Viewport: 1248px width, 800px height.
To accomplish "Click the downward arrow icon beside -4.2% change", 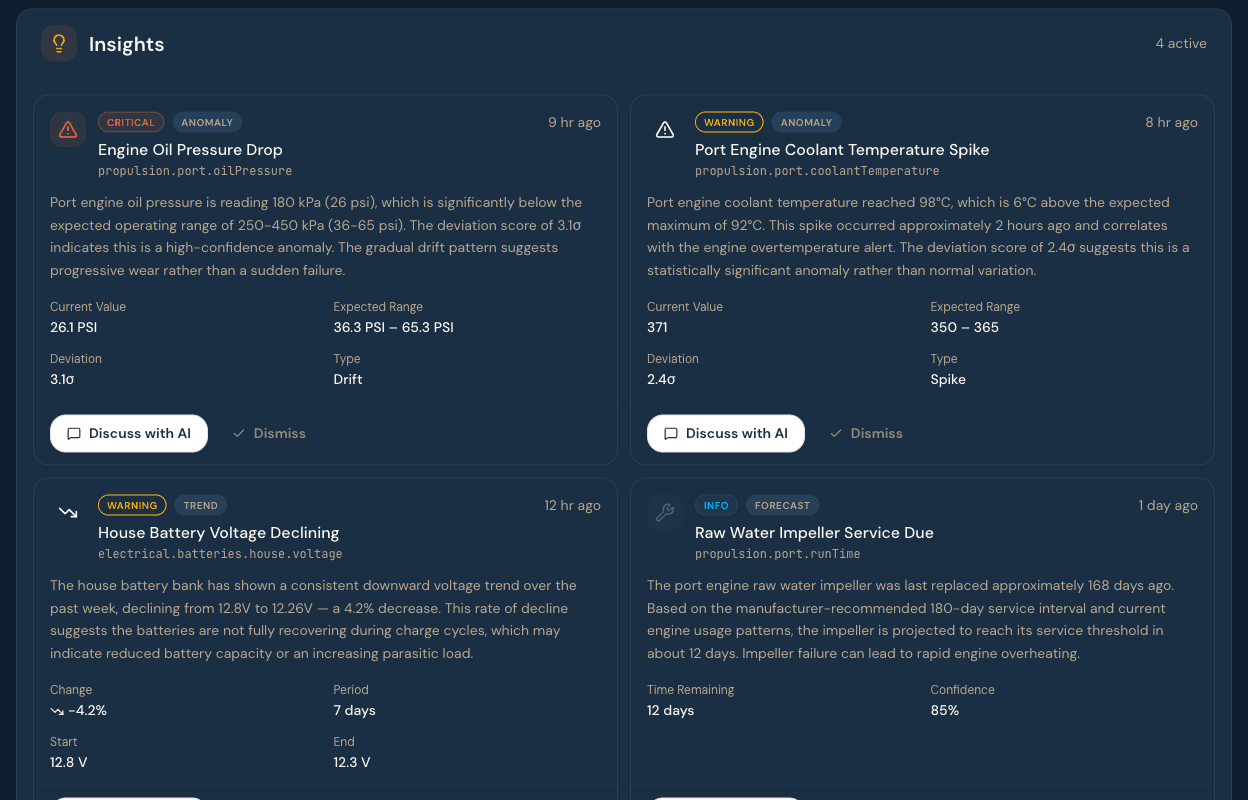I will [56, 711].
